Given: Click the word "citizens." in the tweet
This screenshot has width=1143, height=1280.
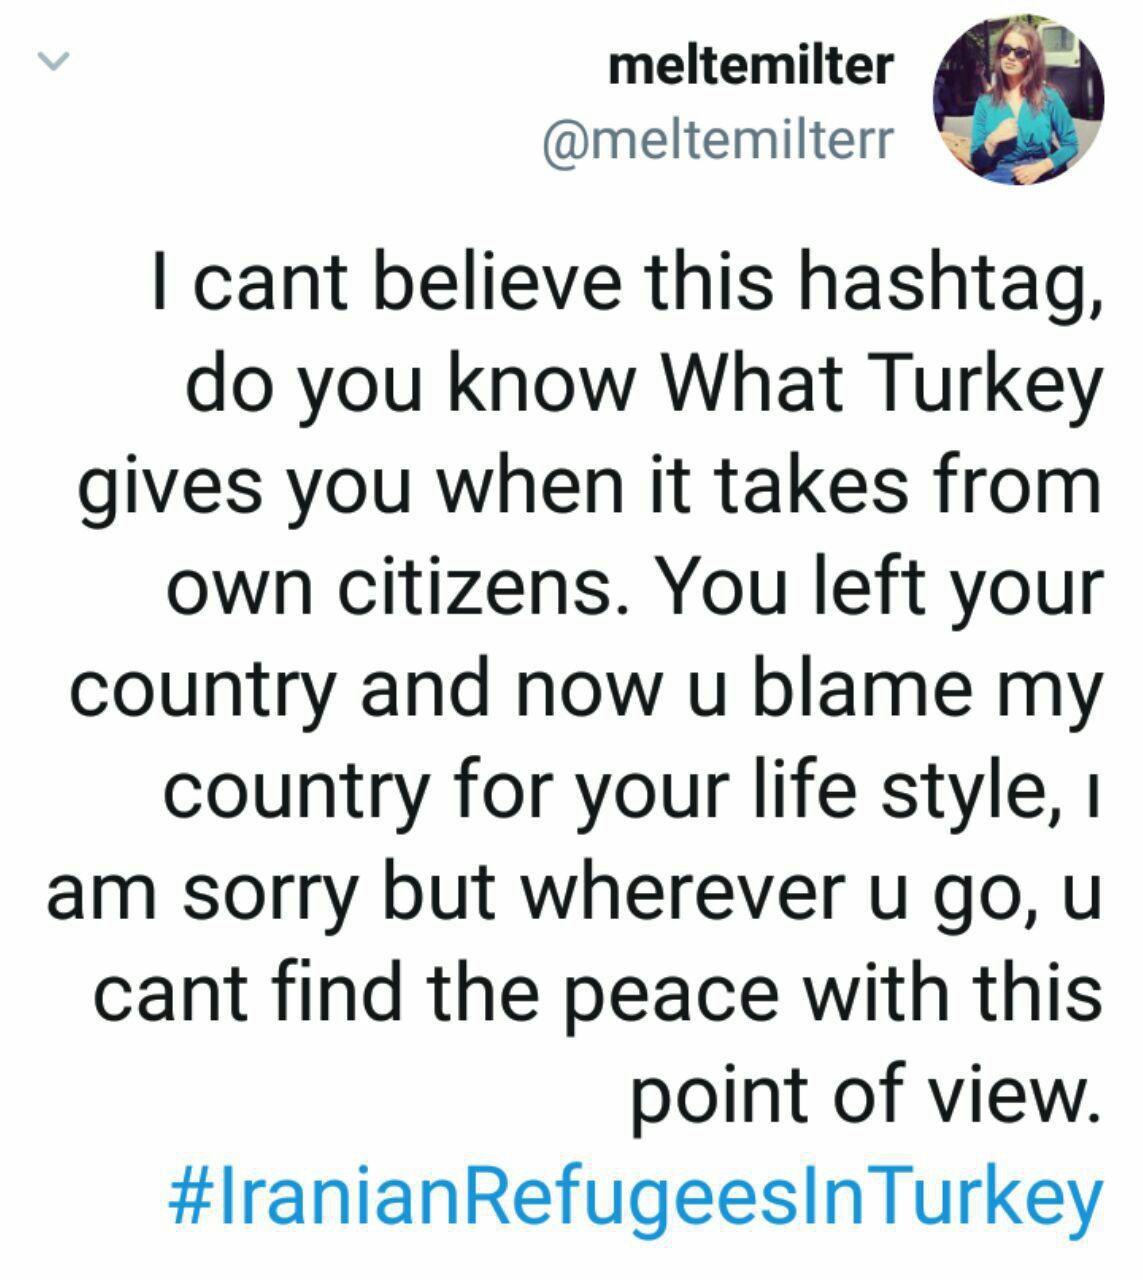Looking at the screenshot, I should point(478,587).
